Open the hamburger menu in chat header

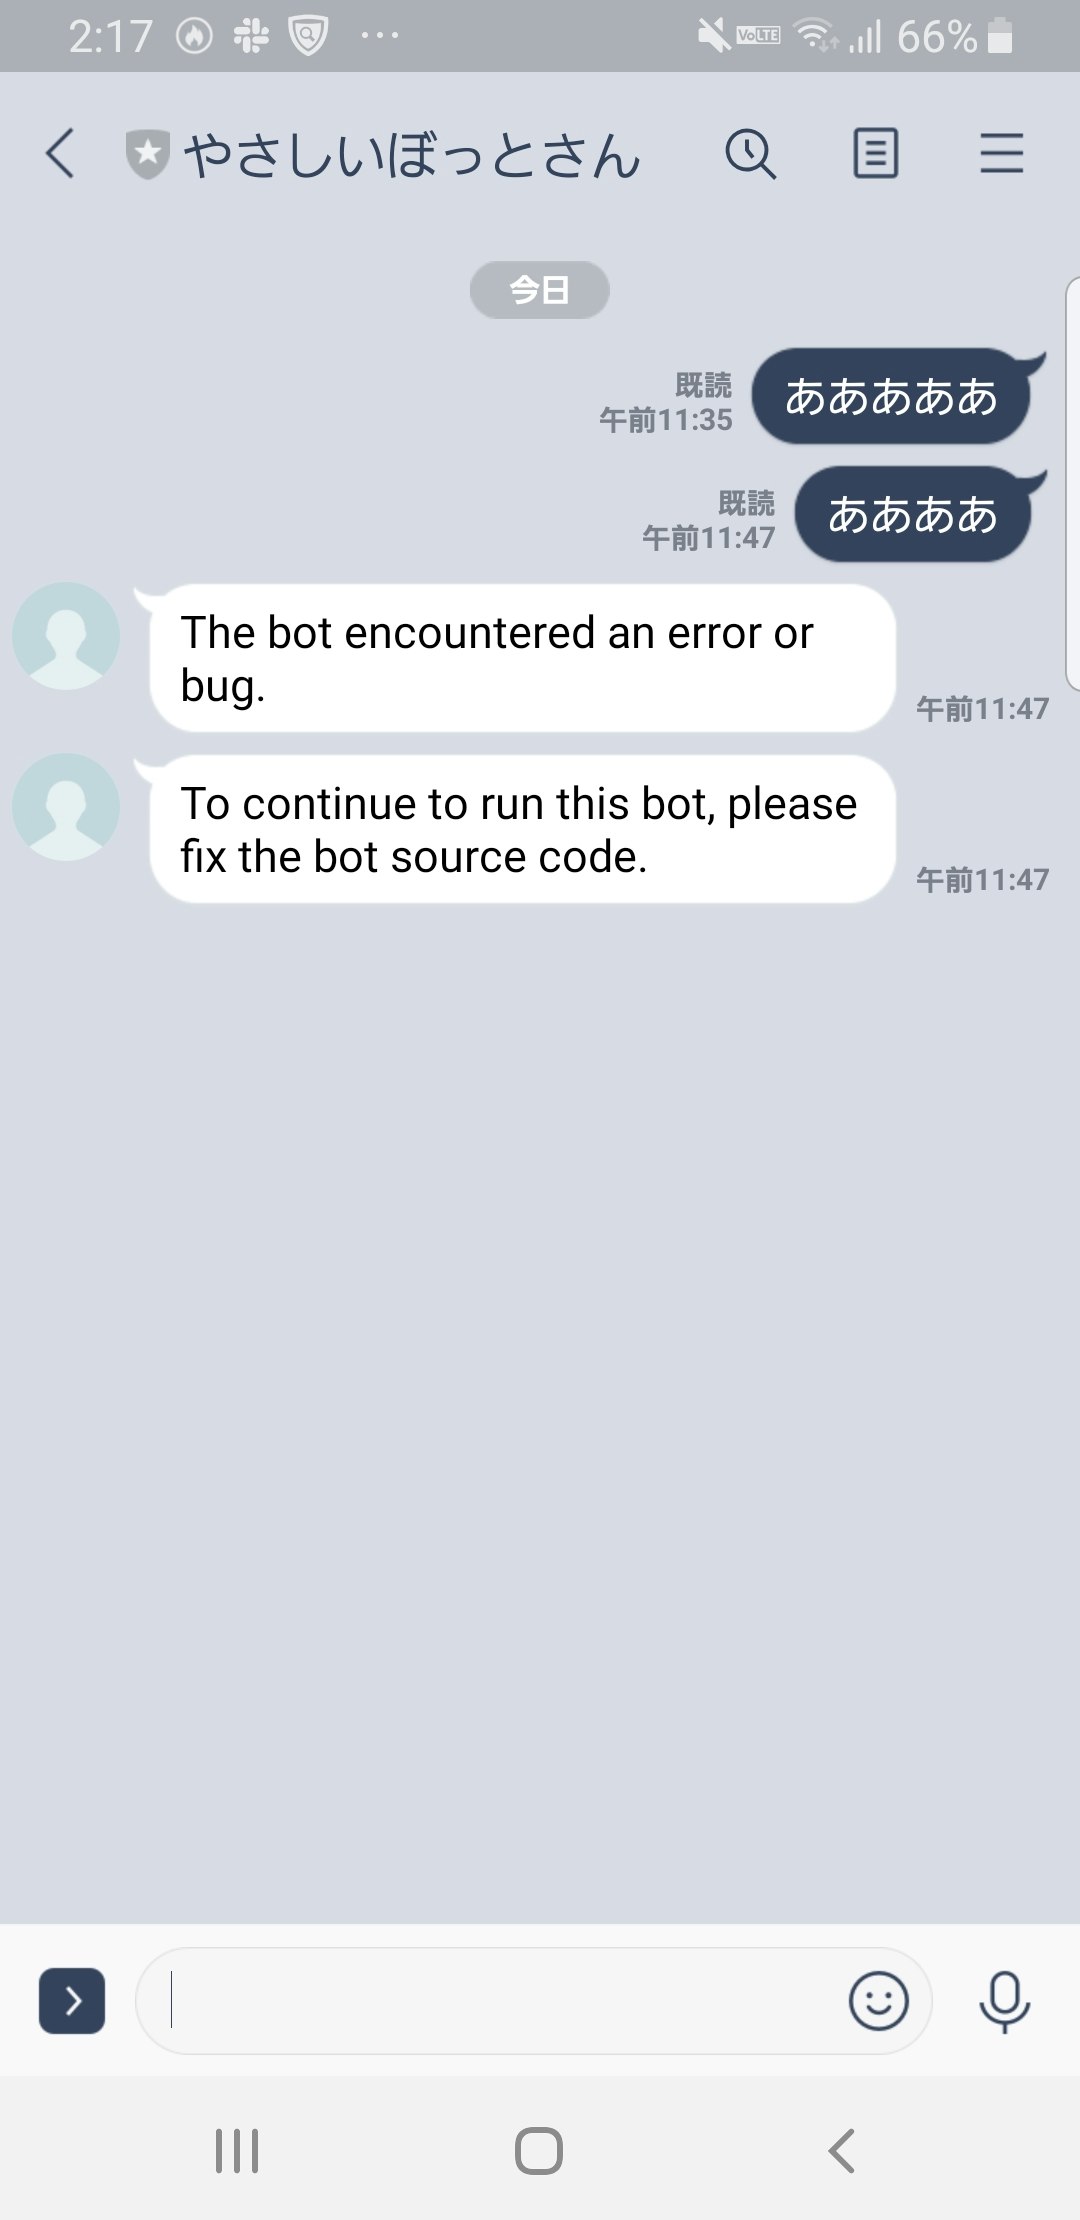(1001, 154)
